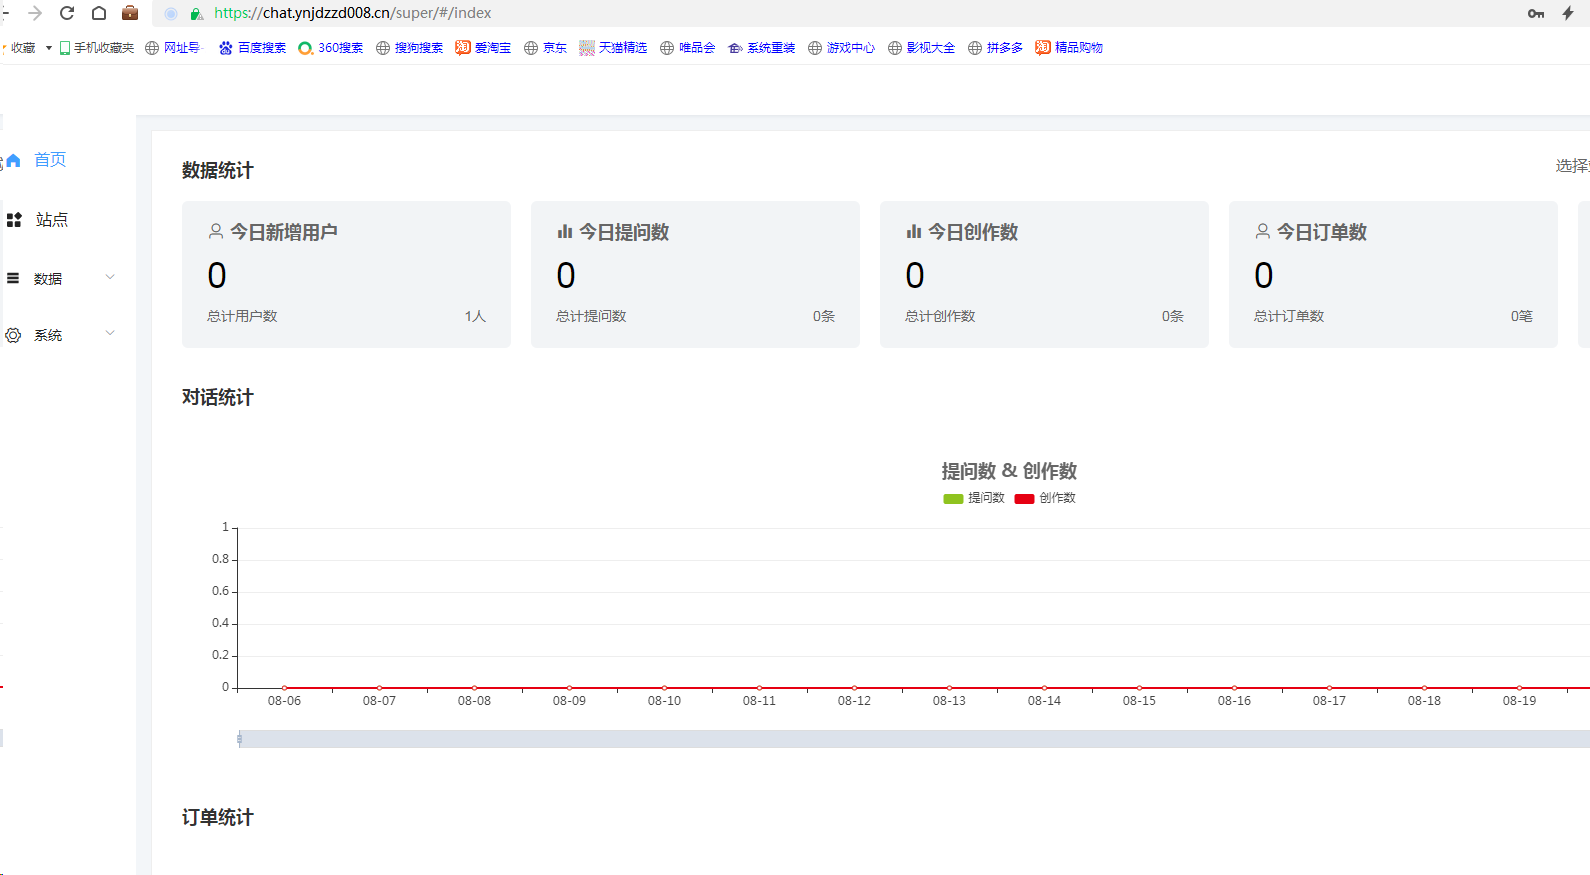Click the user icon in 今日新增用户 card
This screenshot has width=1590, height=875.
tap(216, 231)
